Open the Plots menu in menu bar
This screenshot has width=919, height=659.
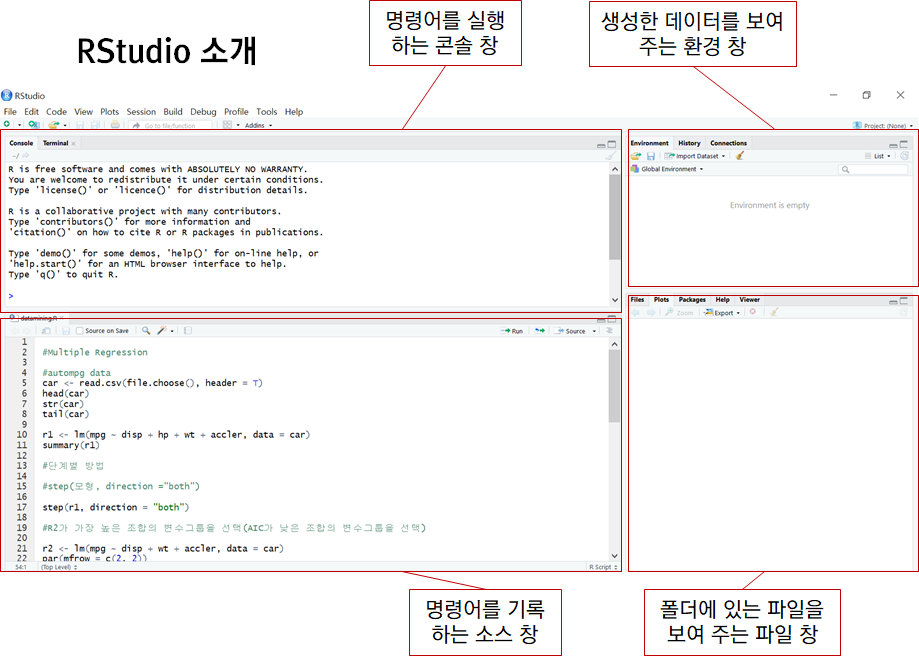[109, 111]
